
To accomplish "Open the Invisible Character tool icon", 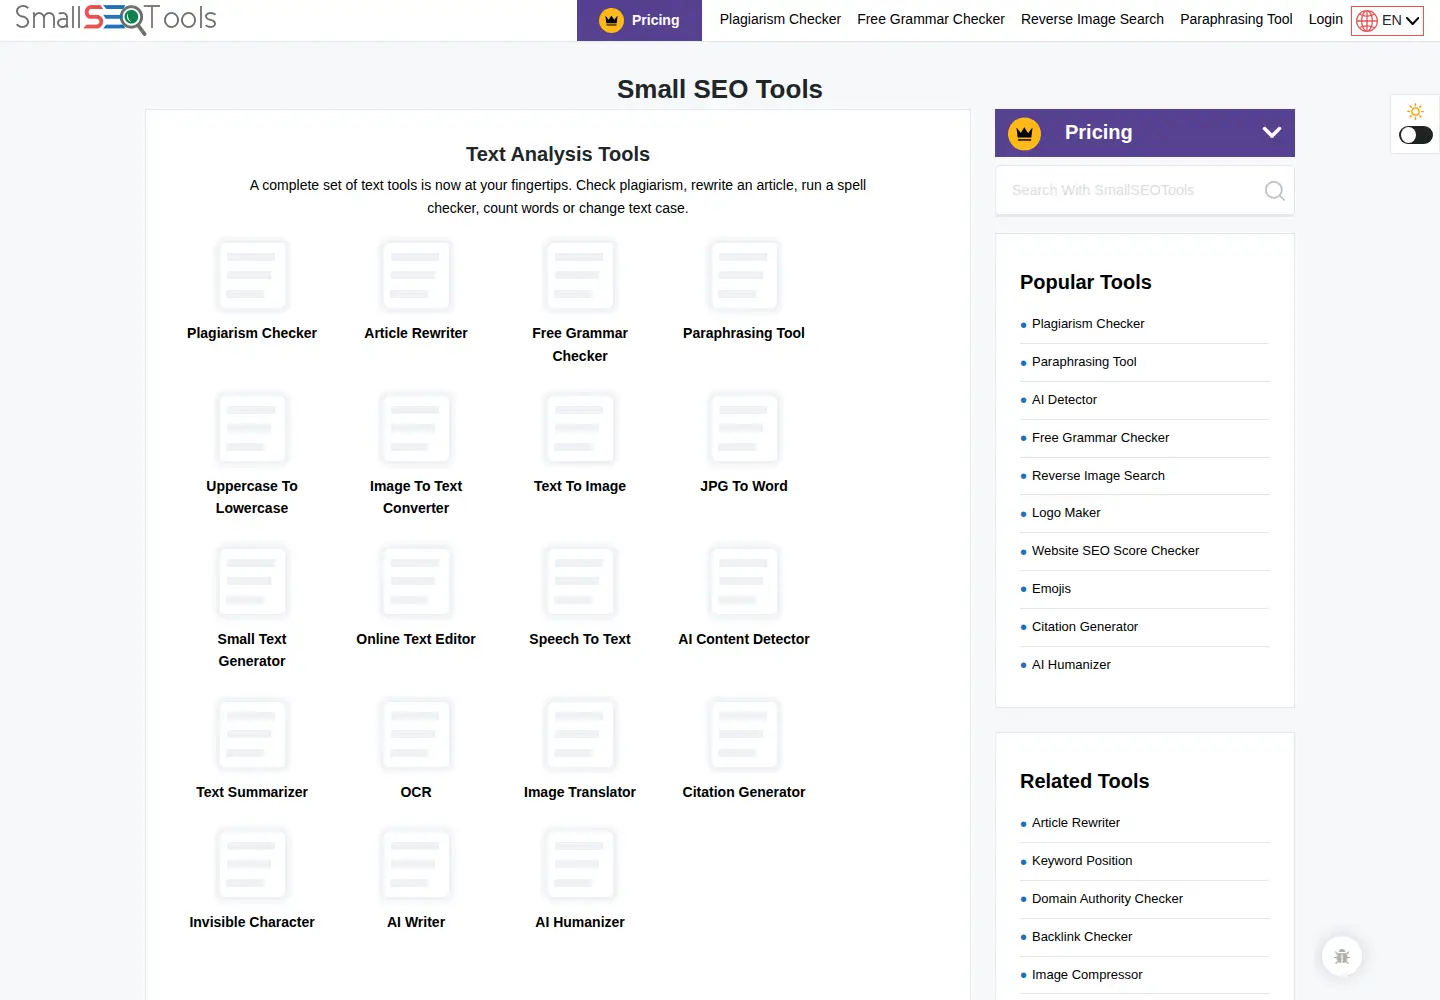I will [252, 864].
